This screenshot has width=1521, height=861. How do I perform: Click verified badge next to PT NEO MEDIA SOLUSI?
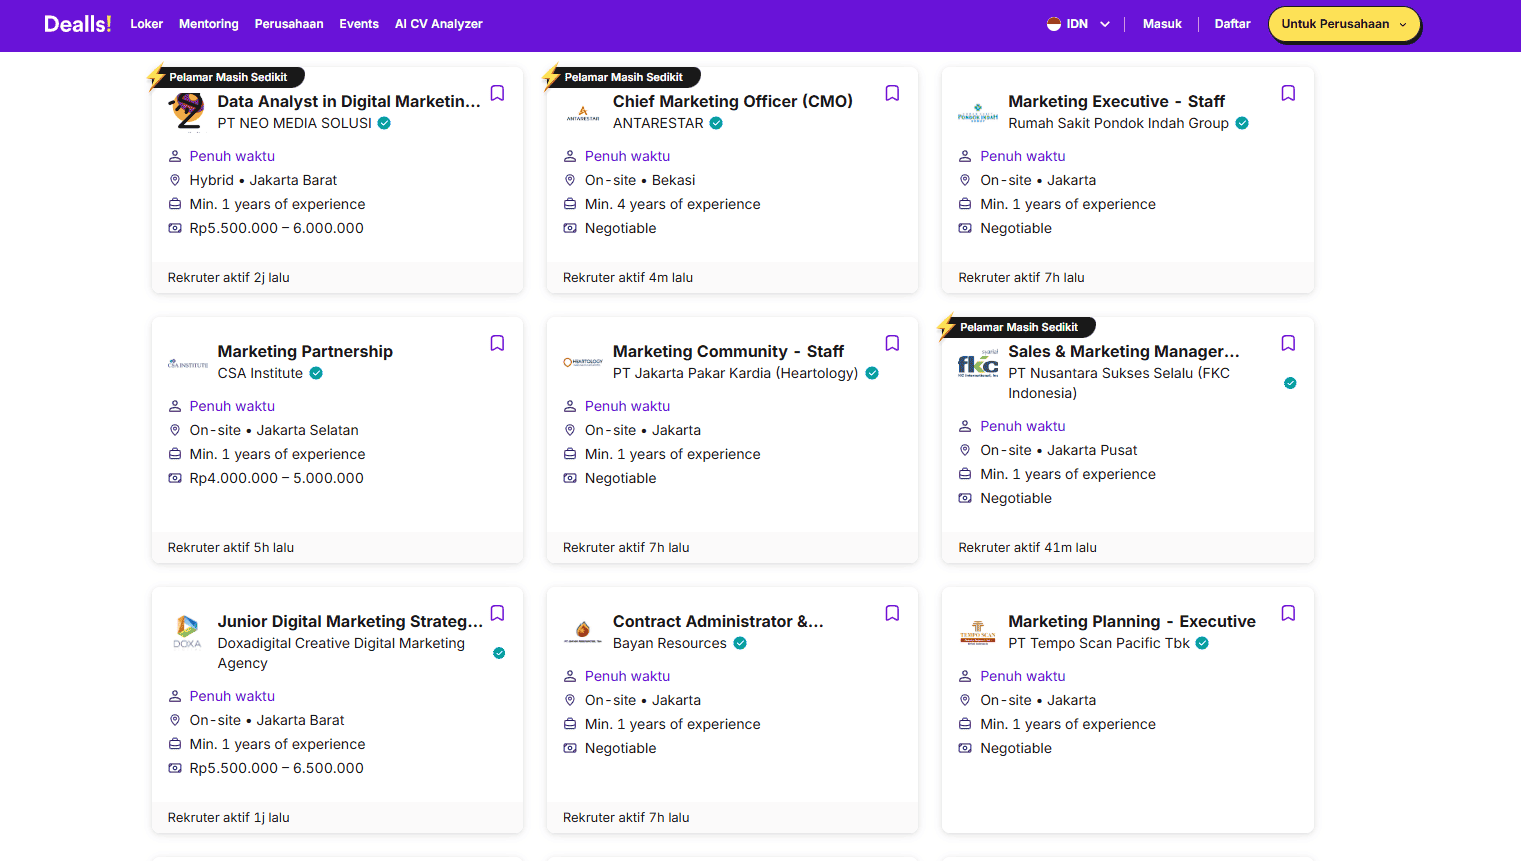tap(384, 123)
